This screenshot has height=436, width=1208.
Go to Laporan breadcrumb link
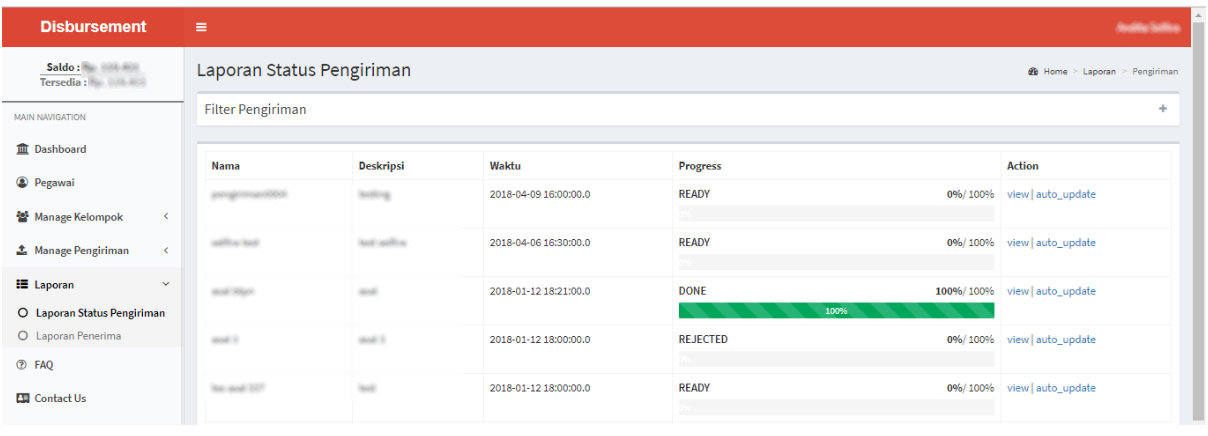click(x=1099, y=72)
